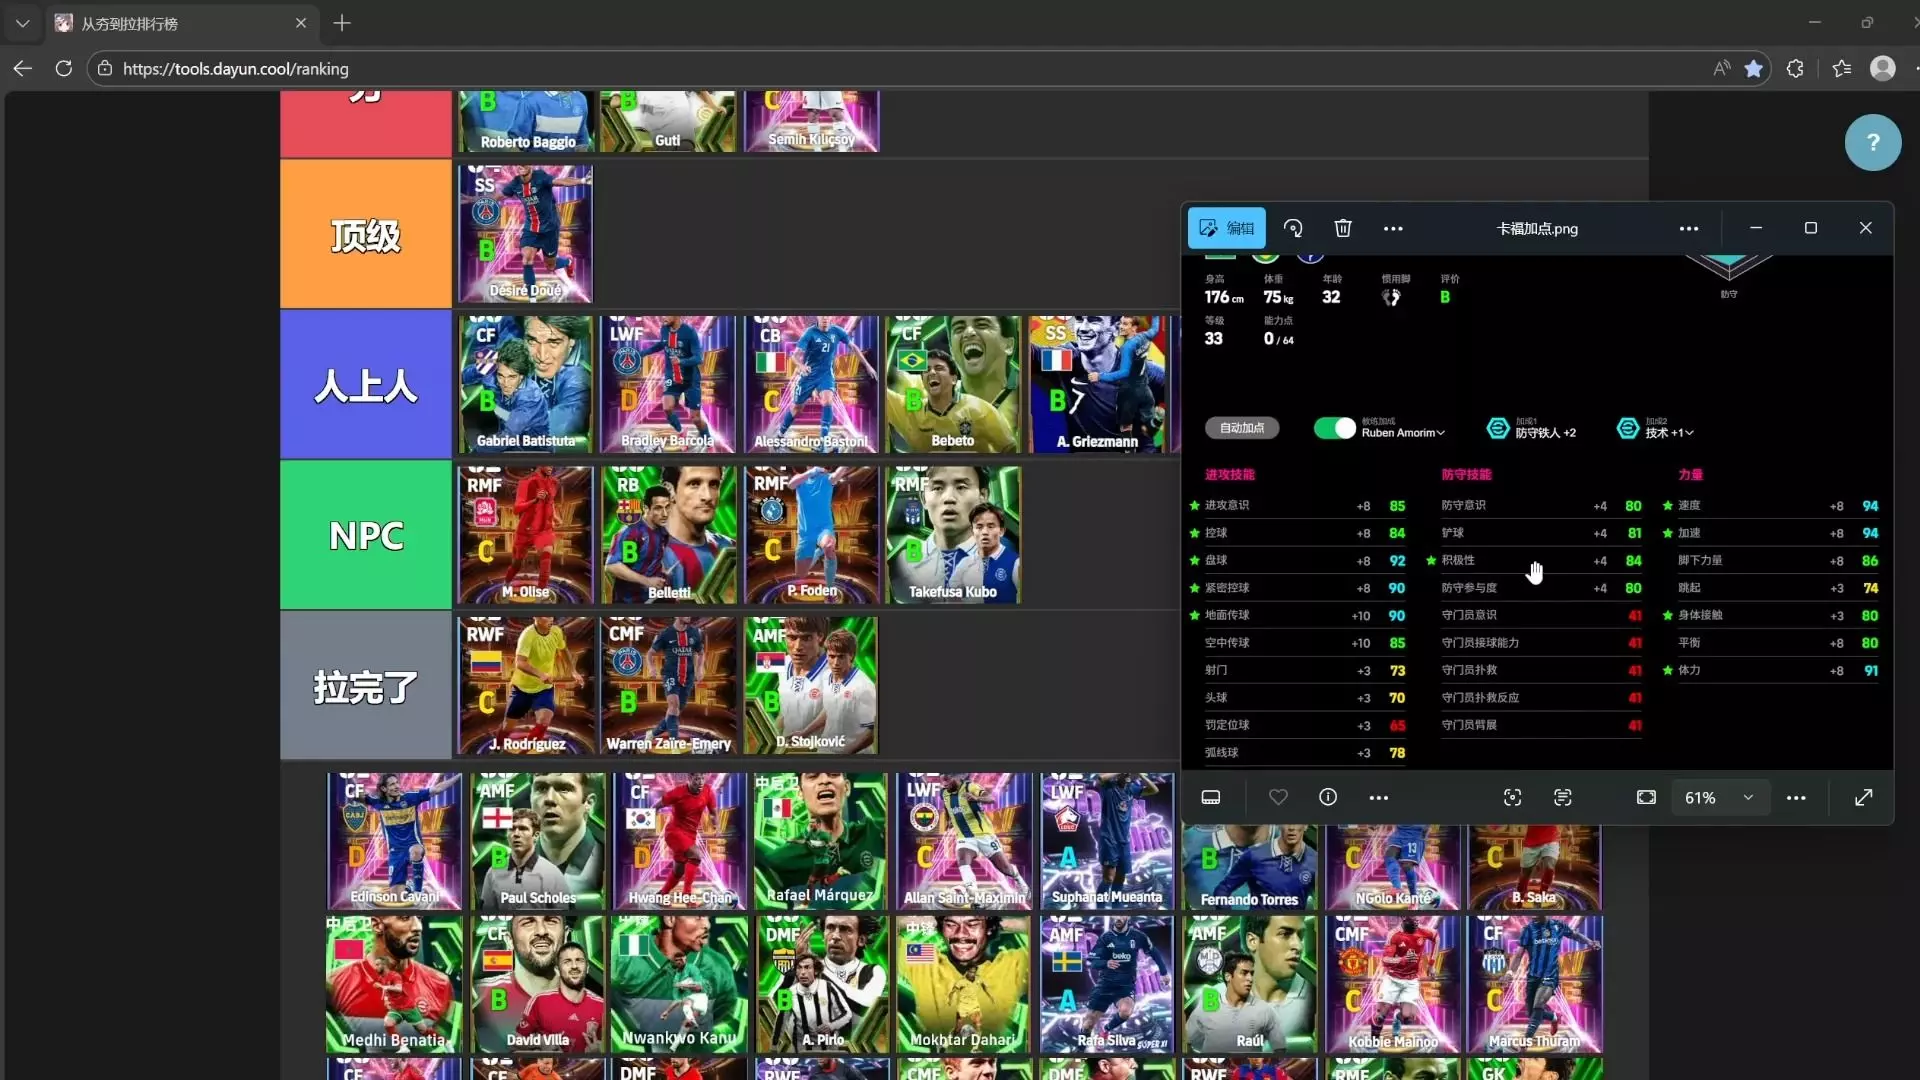This screenshot has height=1080, width=1920.
Task: Click the 顶级 orange tier label
Action: pos(366,235)
